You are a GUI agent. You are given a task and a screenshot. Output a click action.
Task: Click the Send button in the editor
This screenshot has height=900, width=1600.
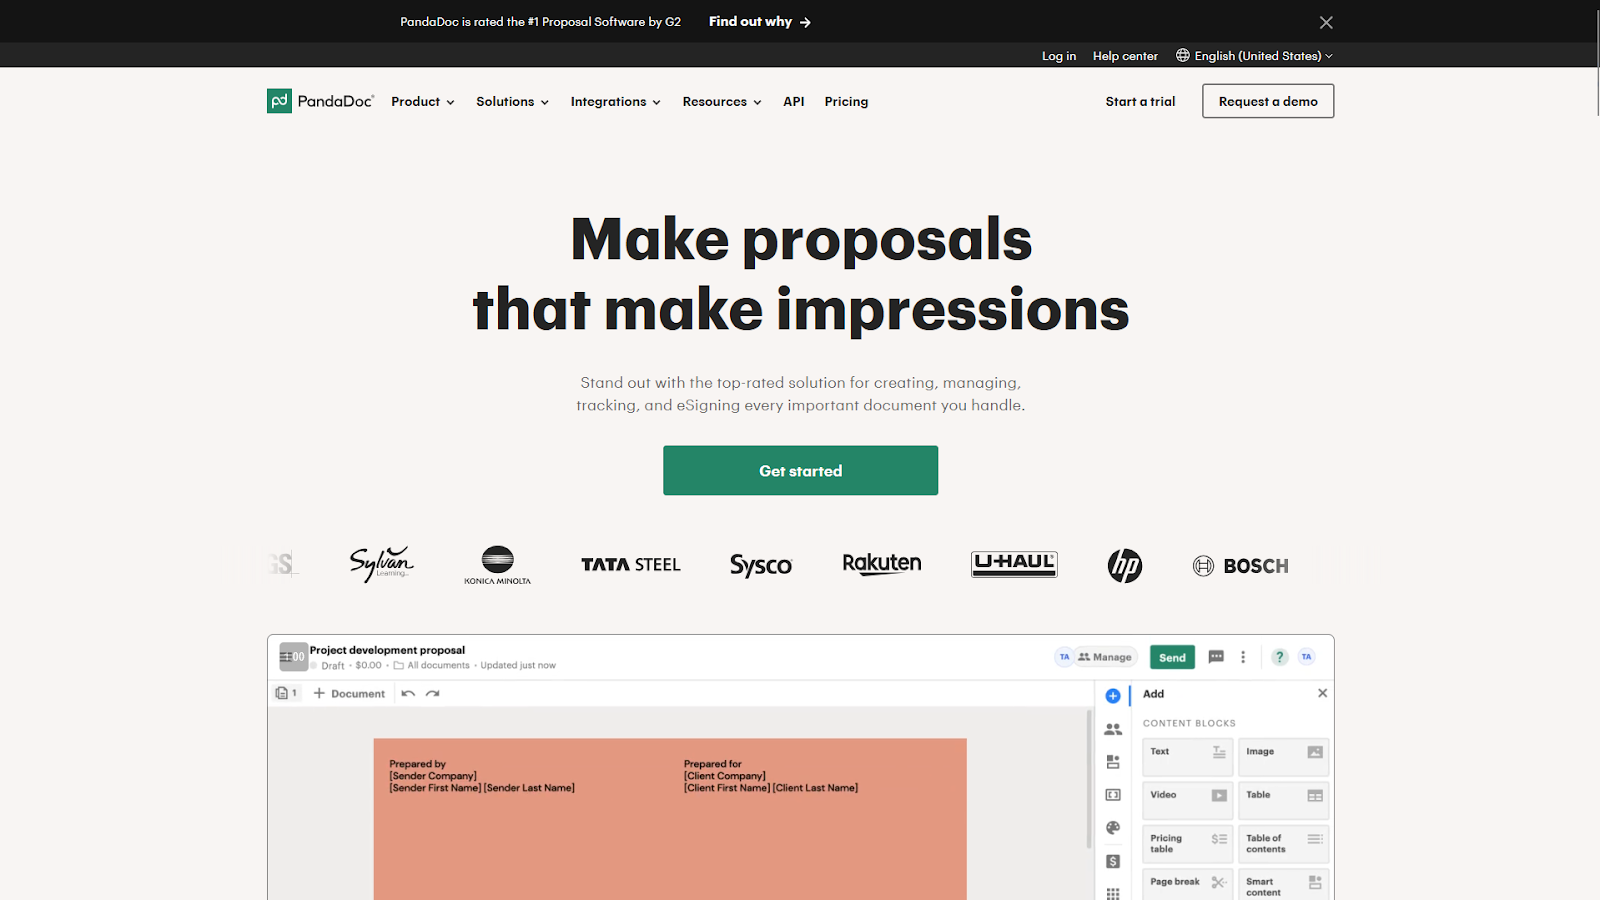tap(1172, 657)
